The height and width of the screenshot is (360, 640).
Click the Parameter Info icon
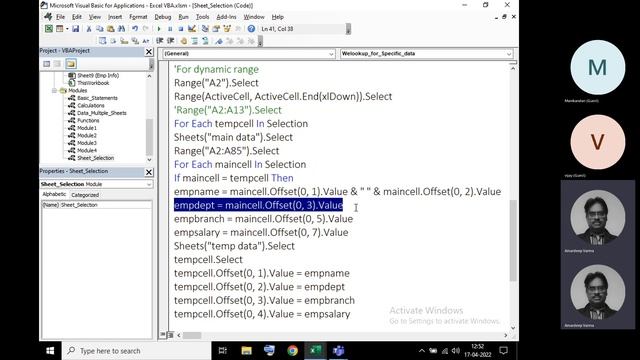[135, 41]
